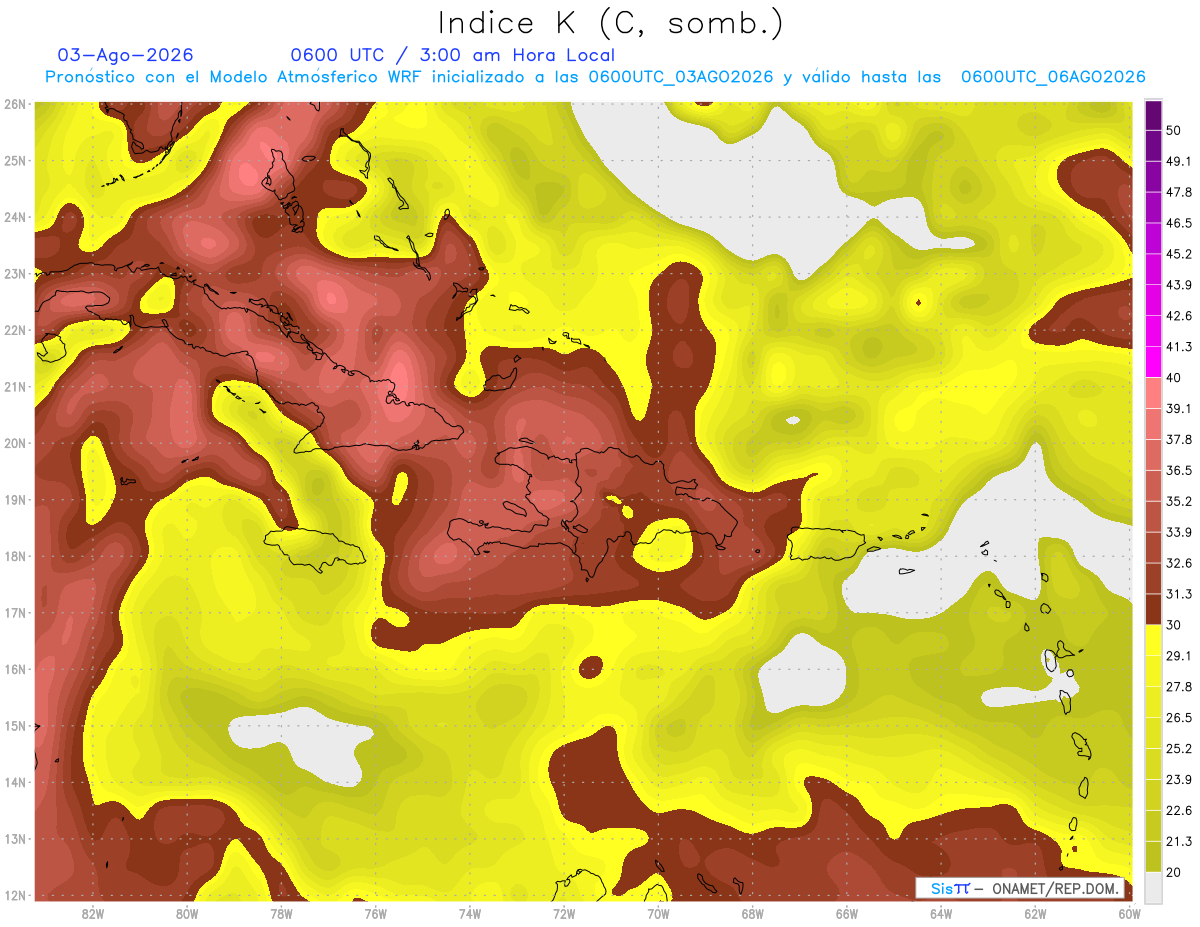Screen dimensions: 1200x927
Task: Click the latitude label '16N'
Action: 15,669
